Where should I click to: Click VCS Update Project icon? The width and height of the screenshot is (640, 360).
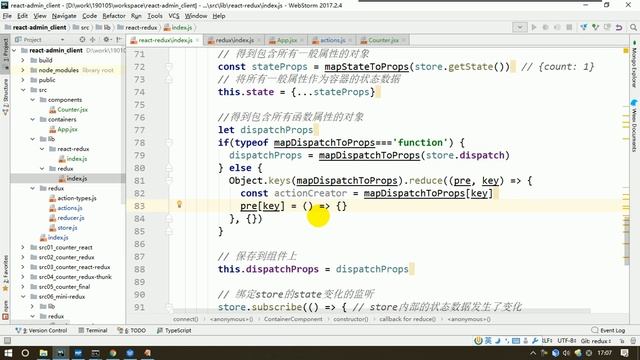point(584,27)
